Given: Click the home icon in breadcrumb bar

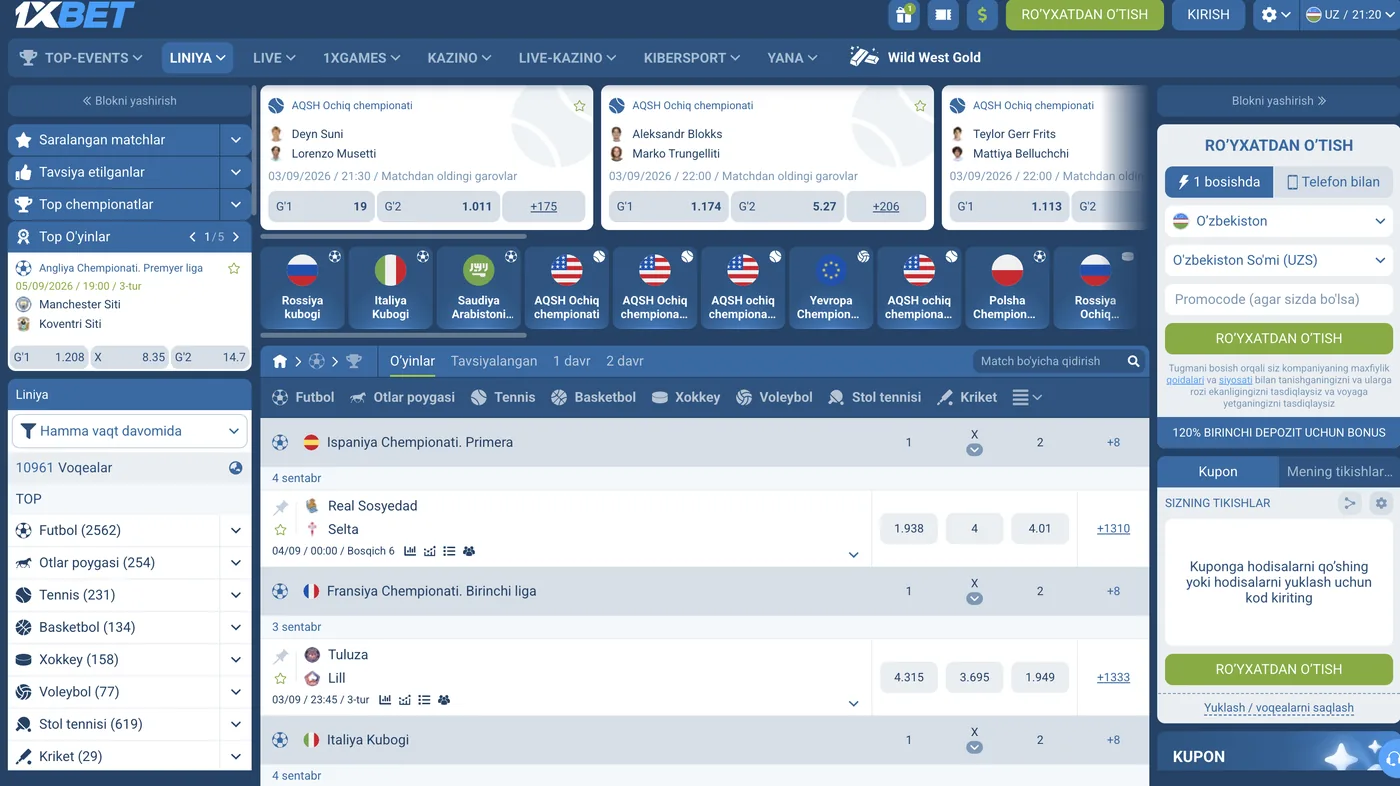Looking at the screenshot, I should [280, 361].
